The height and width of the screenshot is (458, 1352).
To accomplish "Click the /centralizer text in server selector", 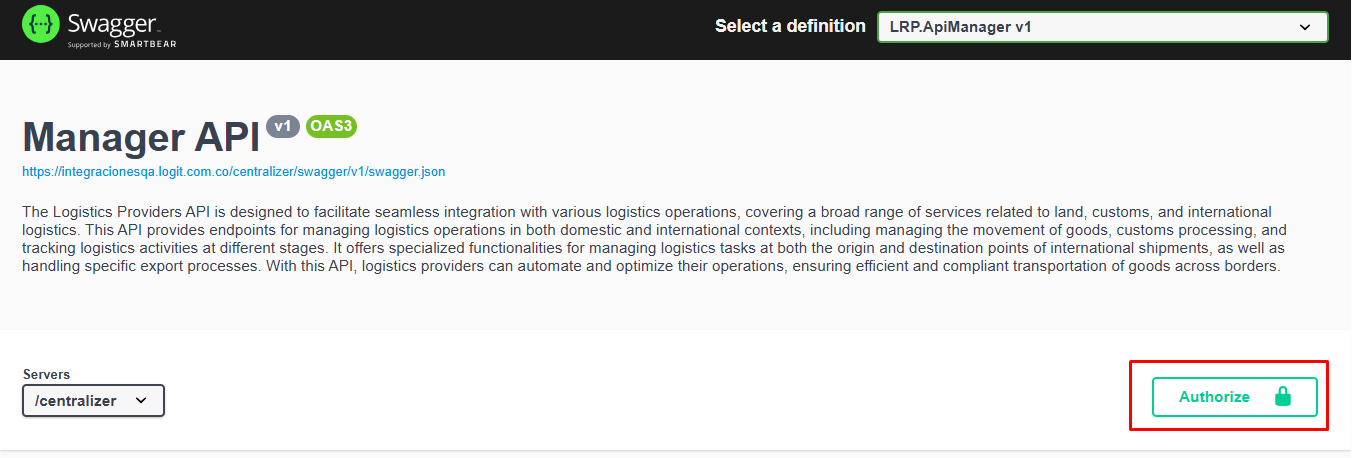I will (x=76, y=400).
